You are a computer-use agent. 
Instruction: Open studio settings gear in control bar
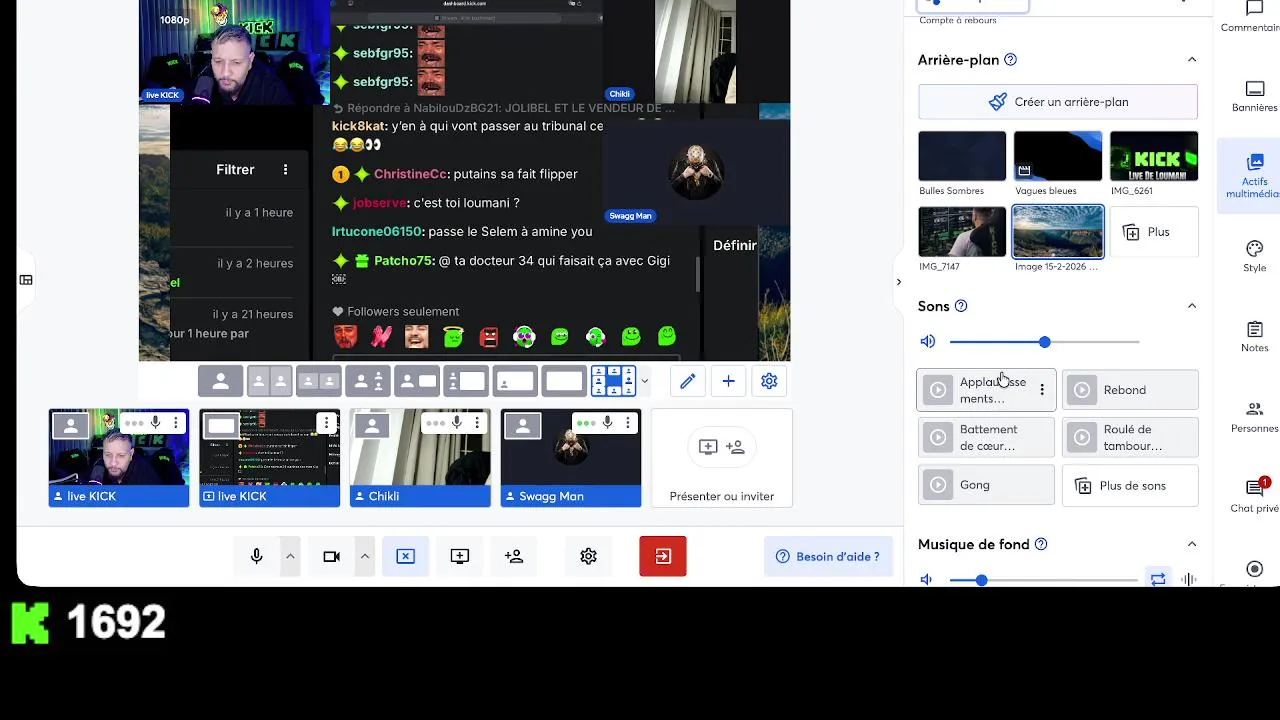click(588, 556)
